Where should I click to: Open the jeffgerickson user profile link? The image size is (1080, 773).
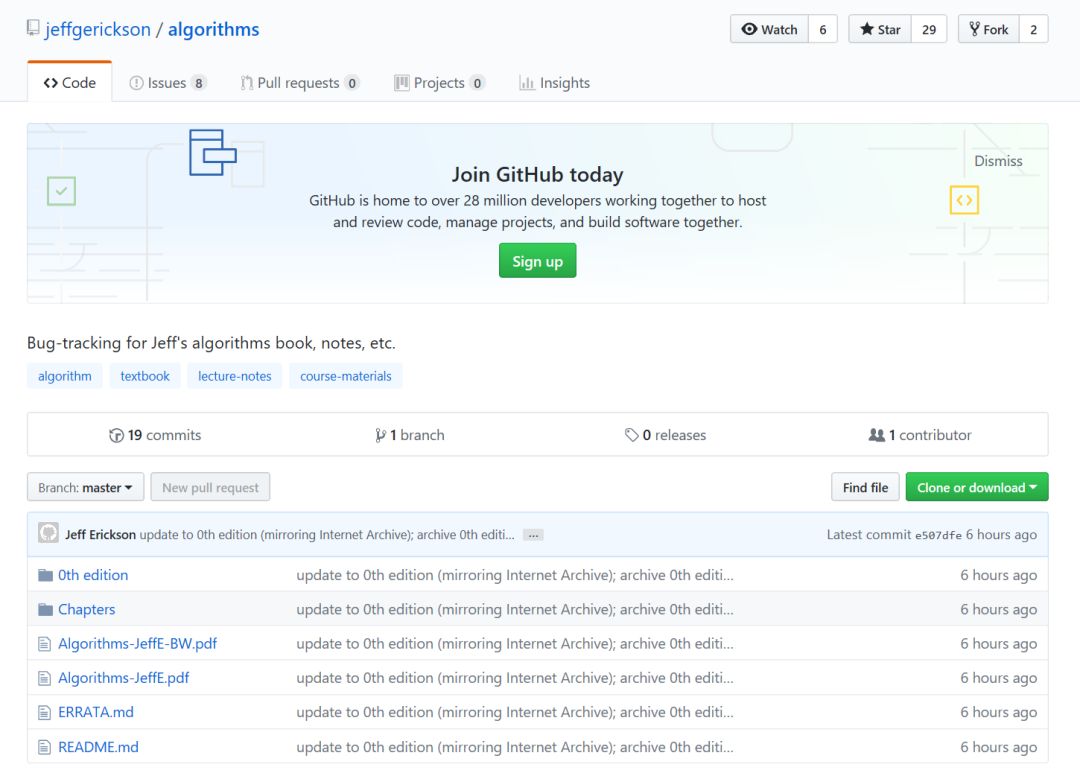pos(98,29)
